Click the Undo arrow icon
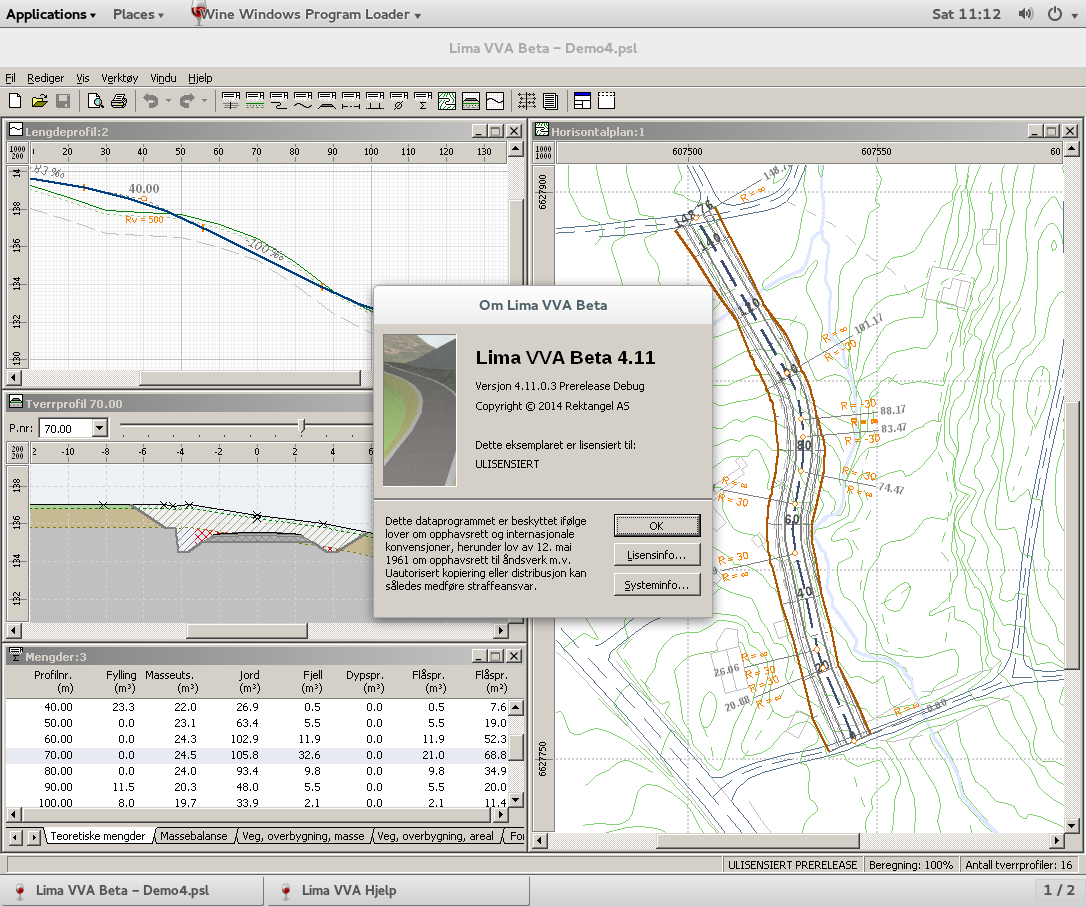 (x=151, y=101)
